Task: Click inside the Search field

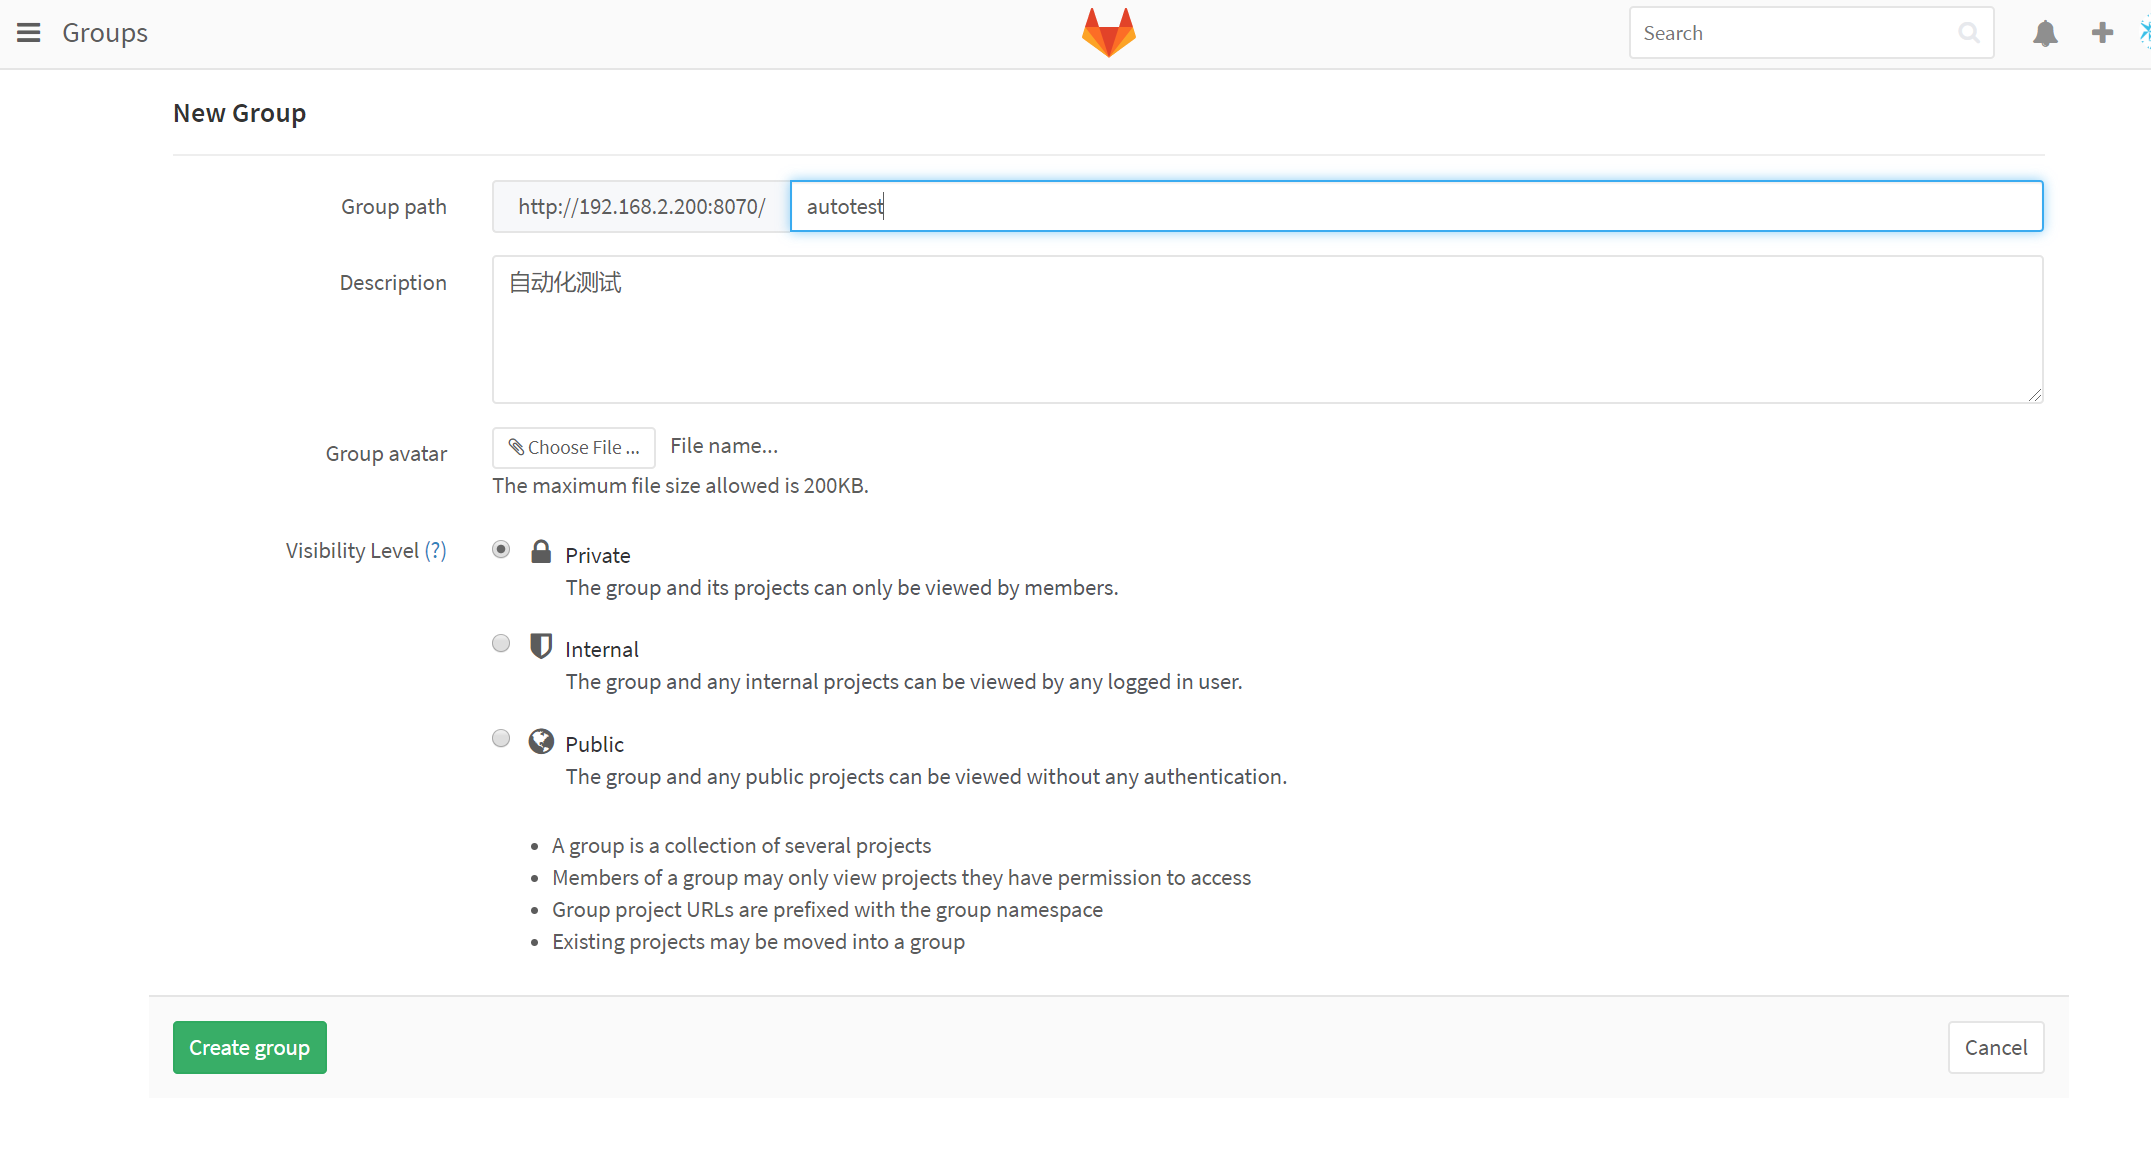Action: coord(1790,32)
